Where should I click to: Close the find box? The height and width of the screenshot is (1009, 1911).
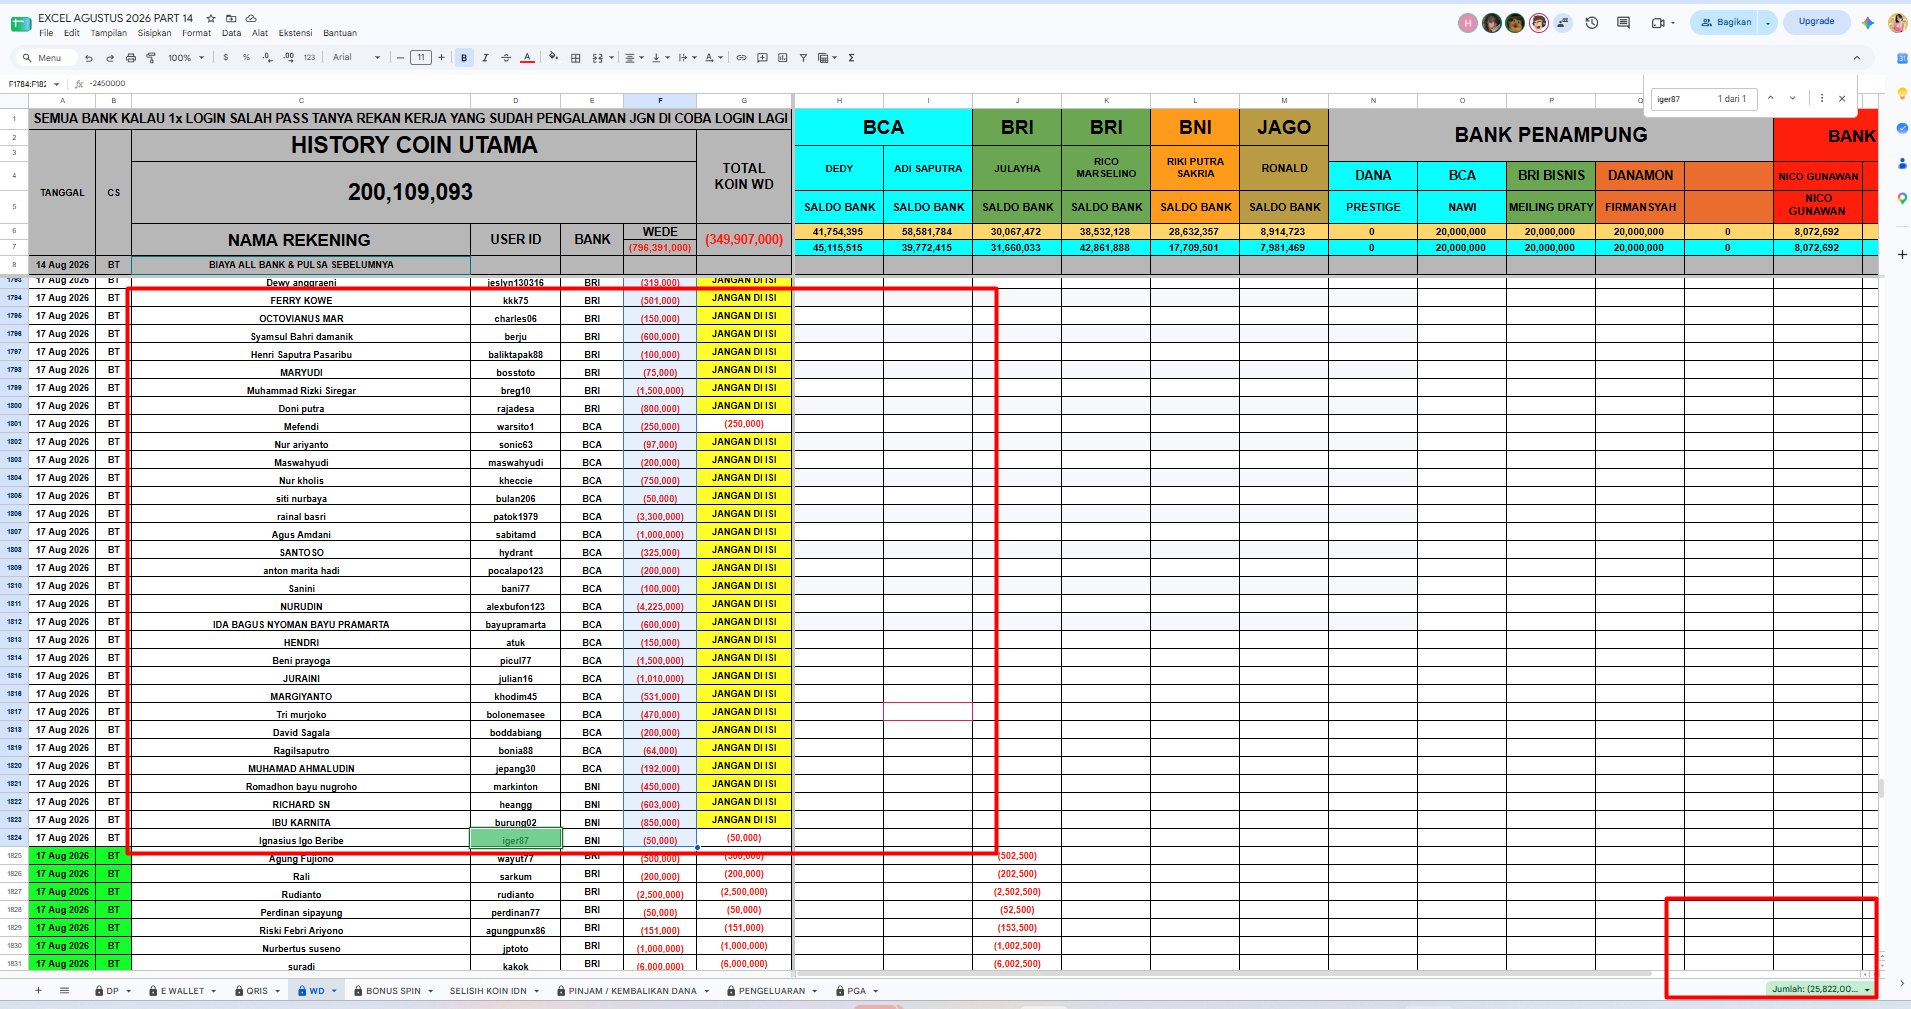[1842, 98]
